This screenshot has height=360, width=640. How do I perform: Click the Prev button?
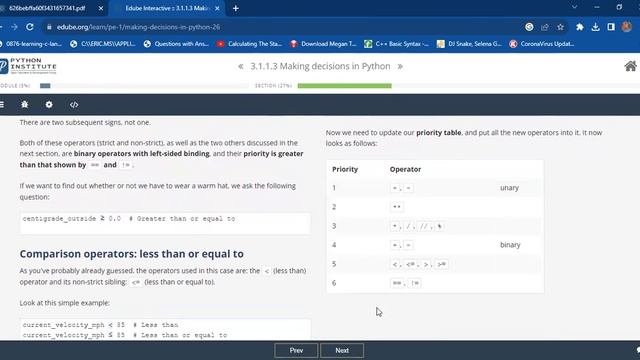[296, 350]
